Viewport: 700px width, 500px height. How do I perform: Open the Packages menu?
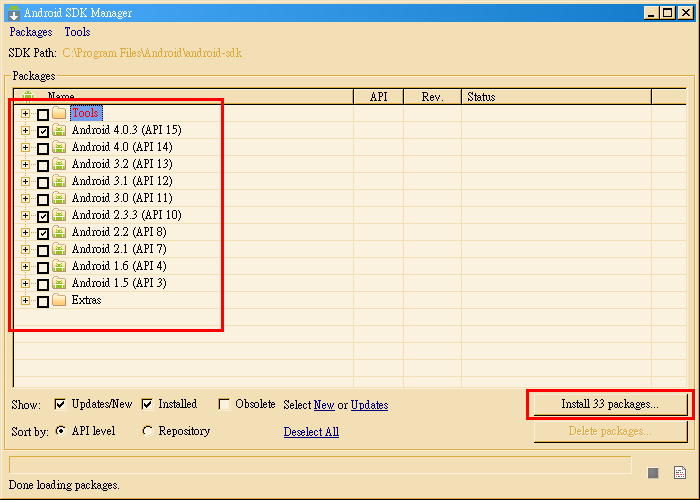[31, 32]
